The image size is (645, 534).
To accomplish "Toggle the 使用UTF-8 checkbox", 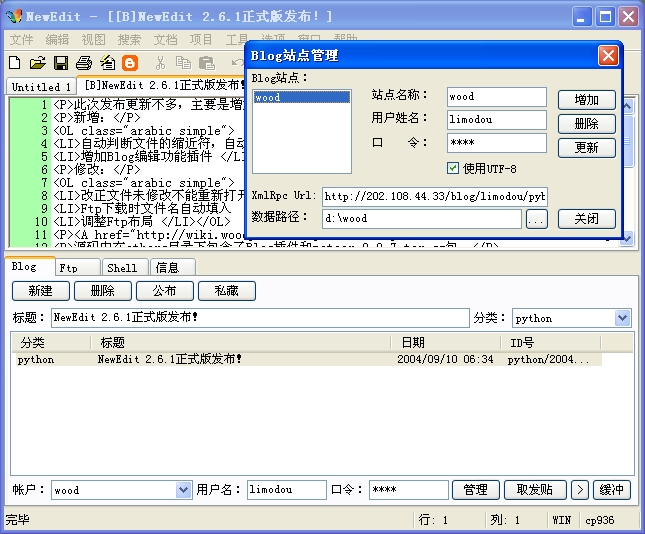I will [453, 168].
